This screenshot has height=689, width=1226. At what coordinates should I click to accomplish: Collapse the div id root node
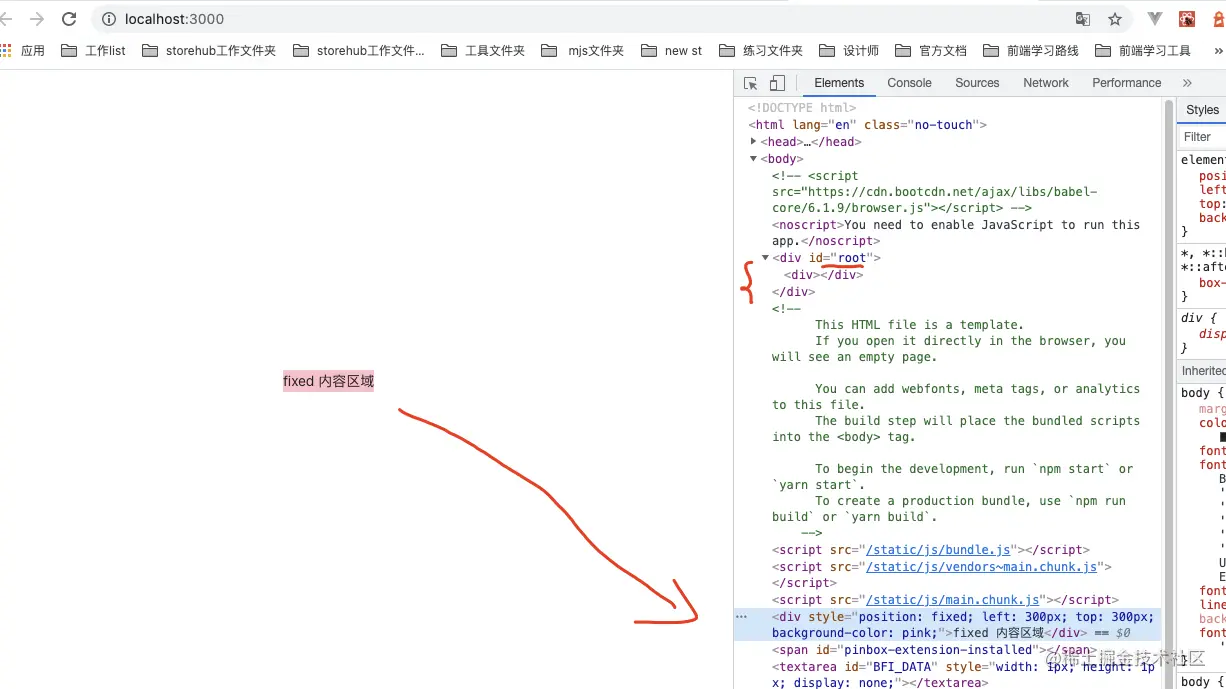pyautogui.click(x=765, y=258)
